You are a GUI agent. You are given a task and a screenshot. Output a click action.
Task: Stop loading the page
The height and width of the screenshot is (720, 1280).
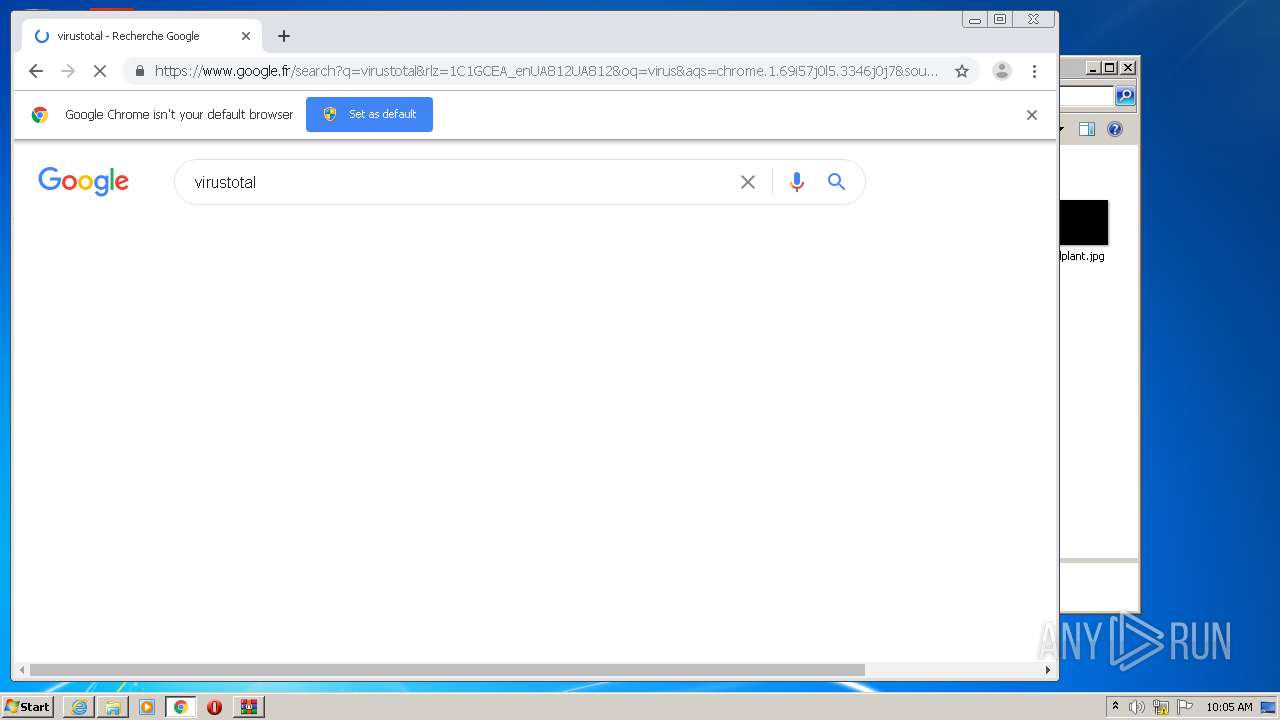pyautogui.click(x=100, y=71)
